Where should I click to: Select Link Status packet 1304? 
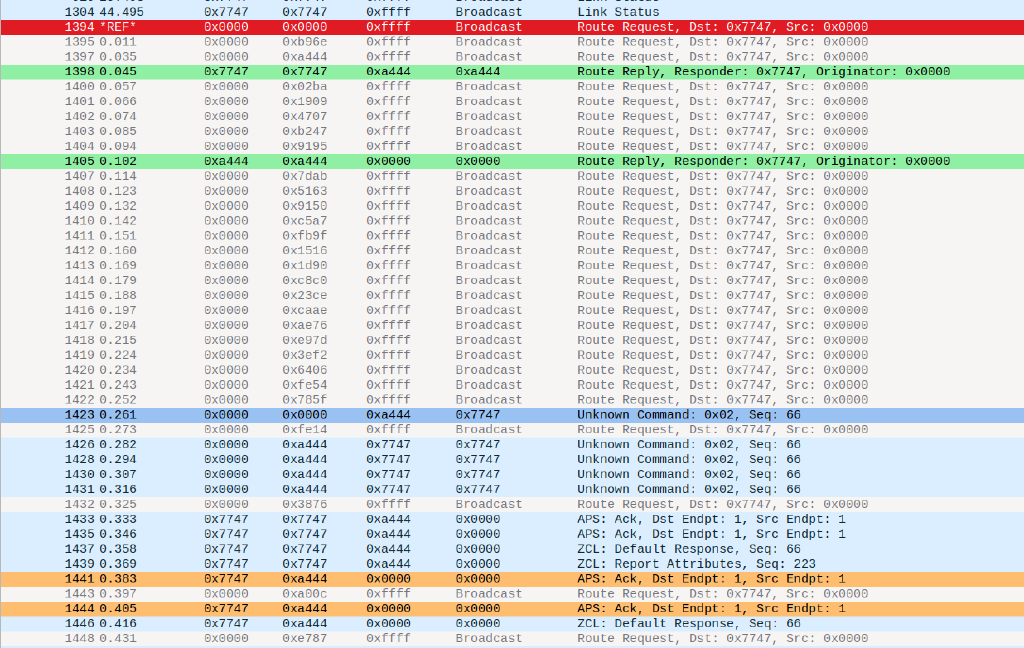click(x=512, y=12)
